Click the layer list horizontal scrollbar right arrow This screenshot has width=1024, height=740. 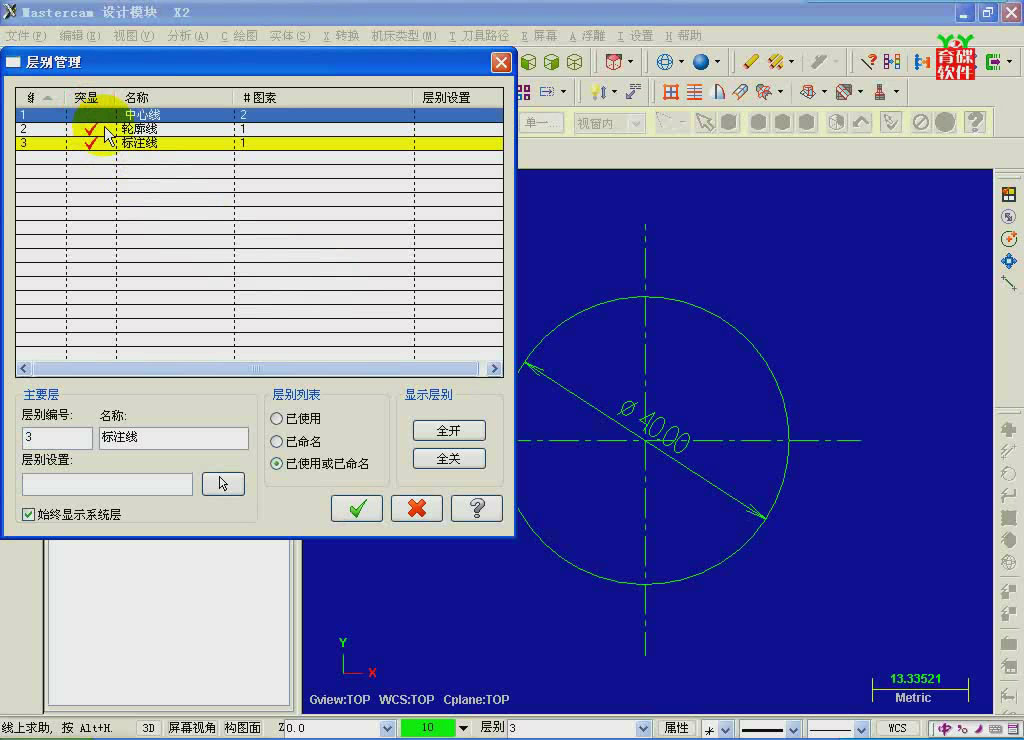pyautogui.click(x=494, y=368)
